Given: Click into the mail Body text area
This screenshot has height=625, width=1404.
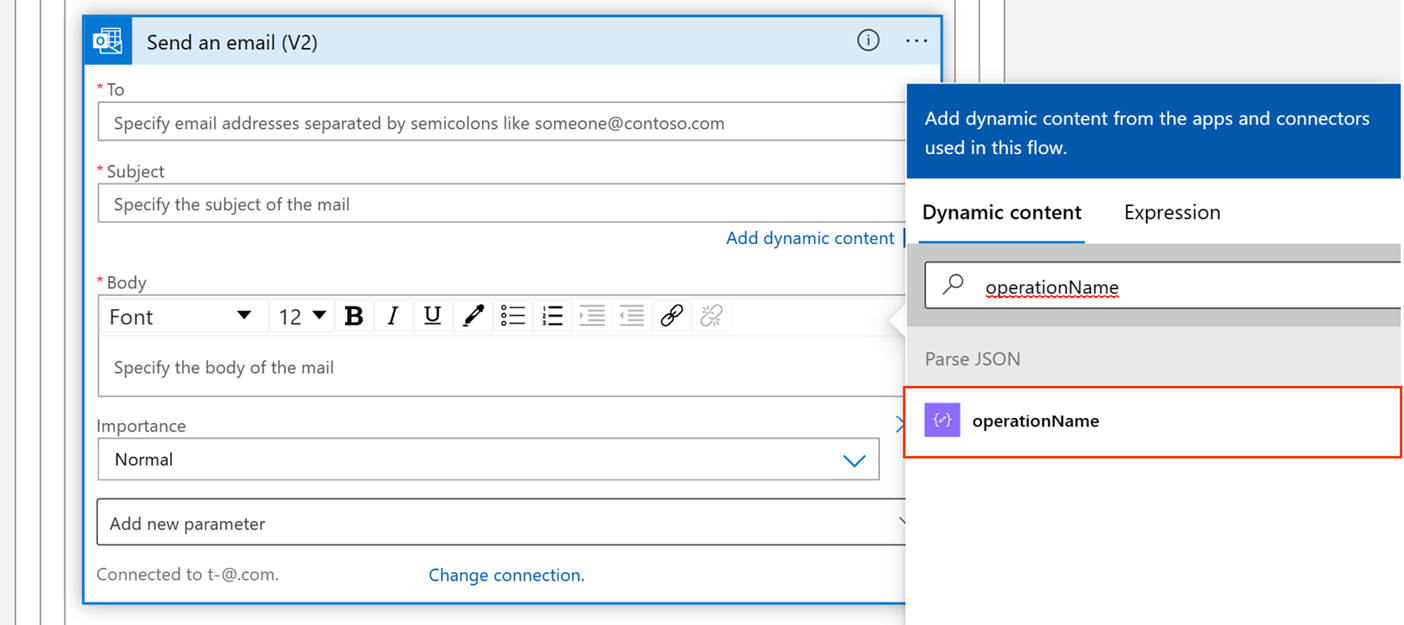Looking at the screenshot, I should point(500,367).
